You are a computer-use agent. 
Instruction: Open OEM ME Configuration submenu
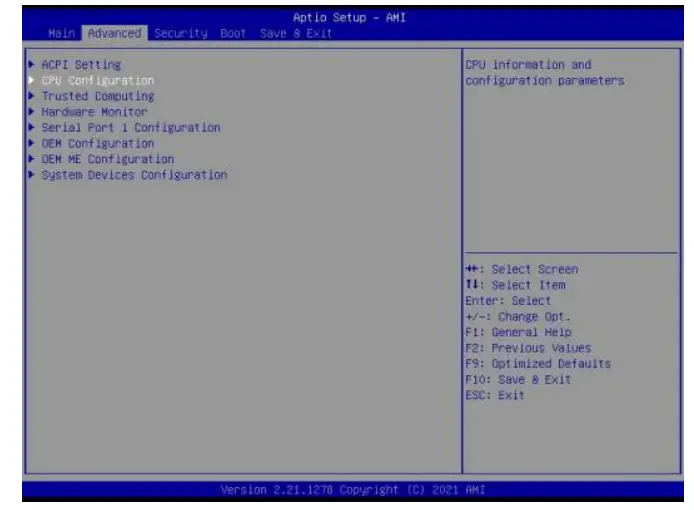[x=108, y=159]
